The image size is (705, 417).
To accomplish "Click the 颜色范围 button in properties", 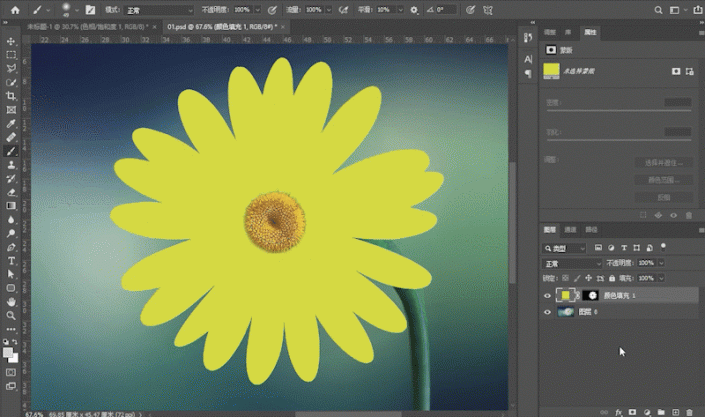I will point(663,180).
